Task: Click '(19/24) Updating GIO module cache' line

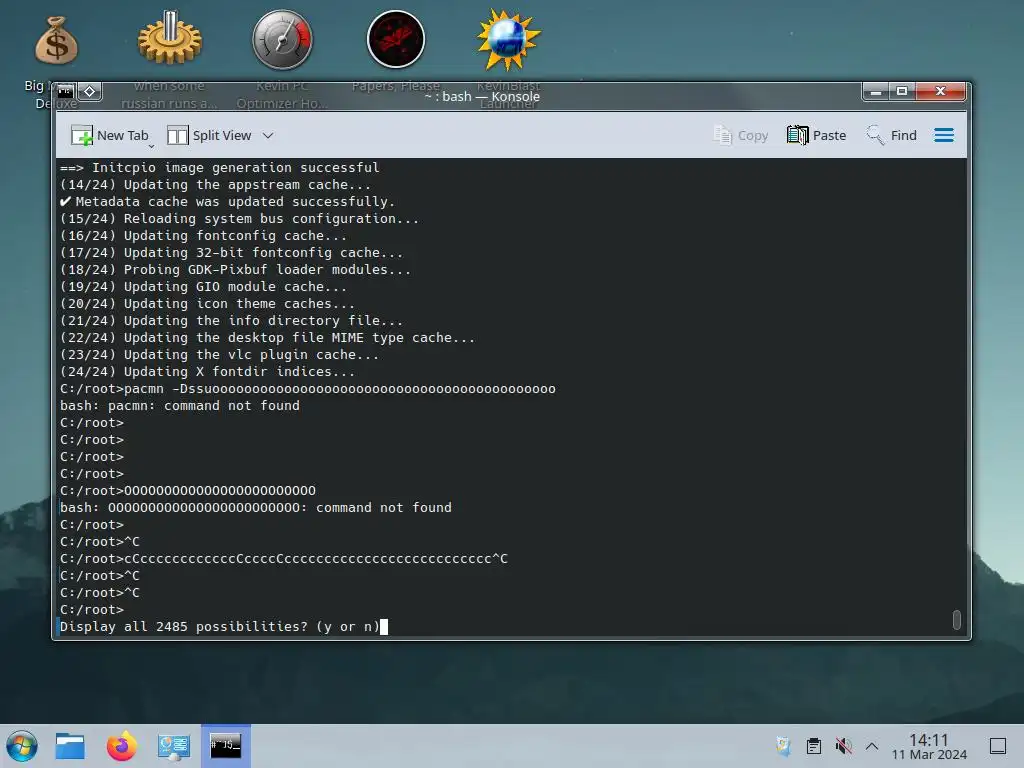Action: click(203, 287)
